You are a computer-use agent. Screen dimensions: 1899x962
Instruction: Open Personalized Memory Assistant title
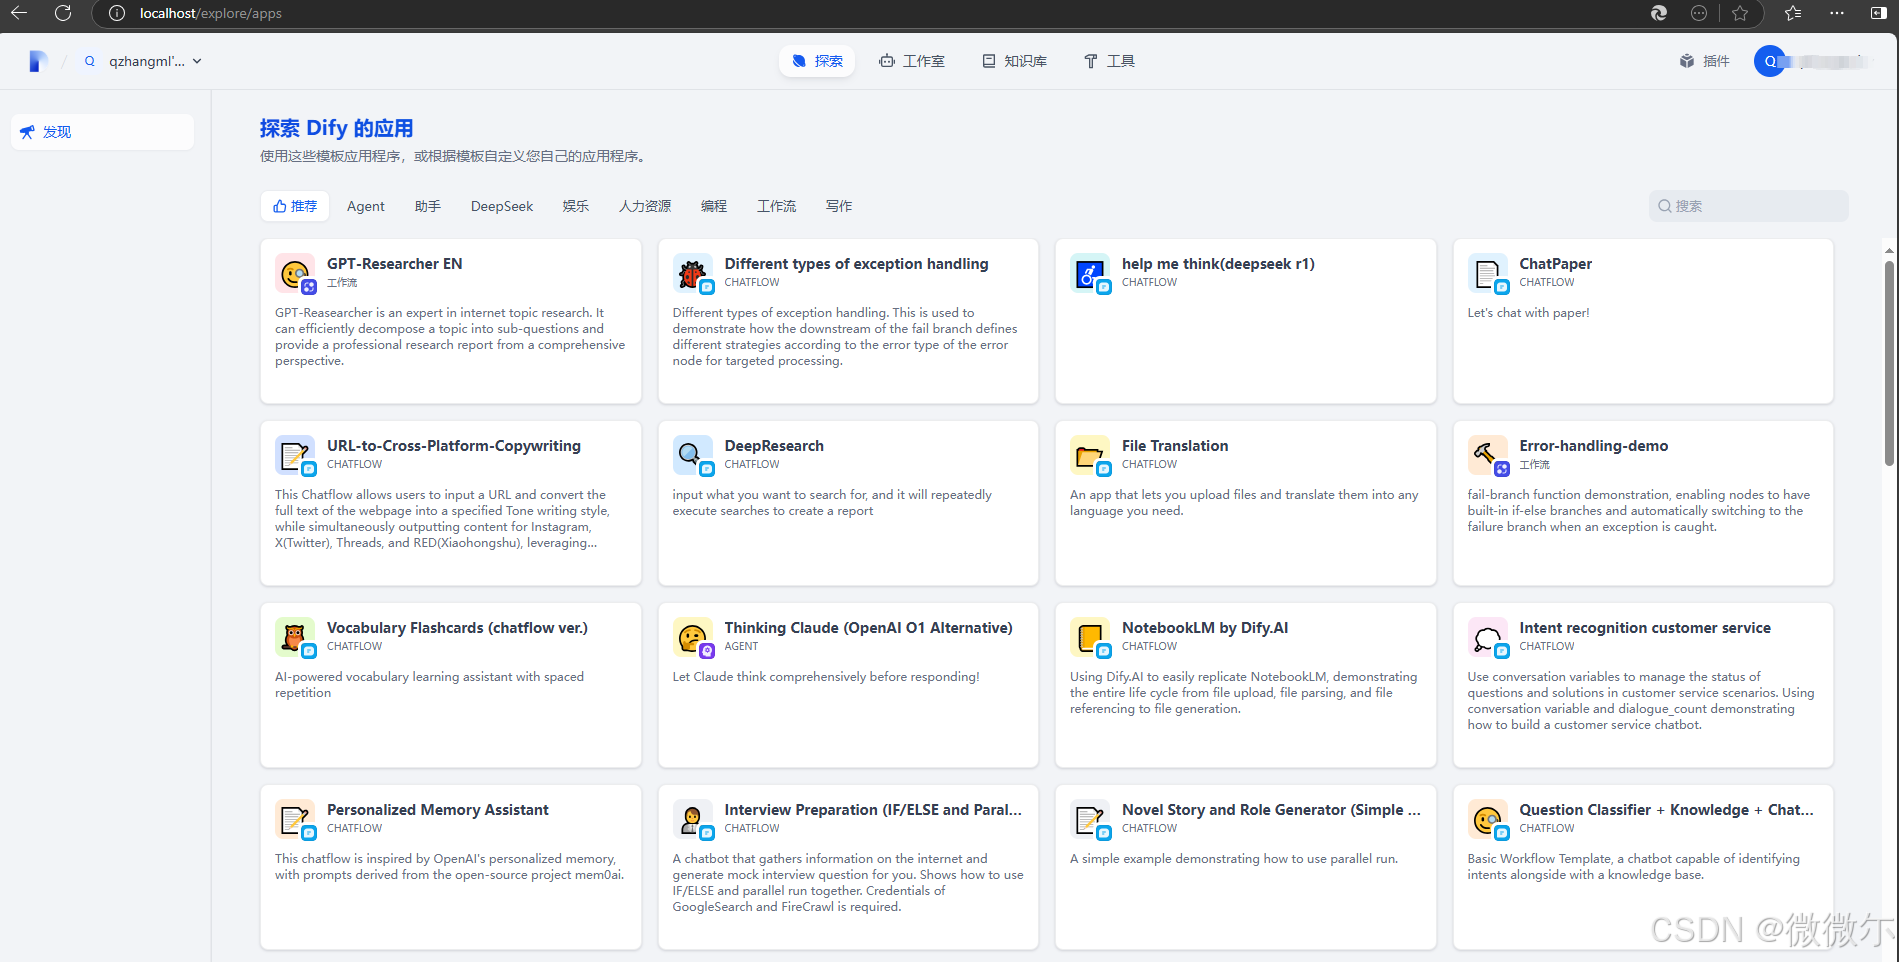tap(437, 810)
